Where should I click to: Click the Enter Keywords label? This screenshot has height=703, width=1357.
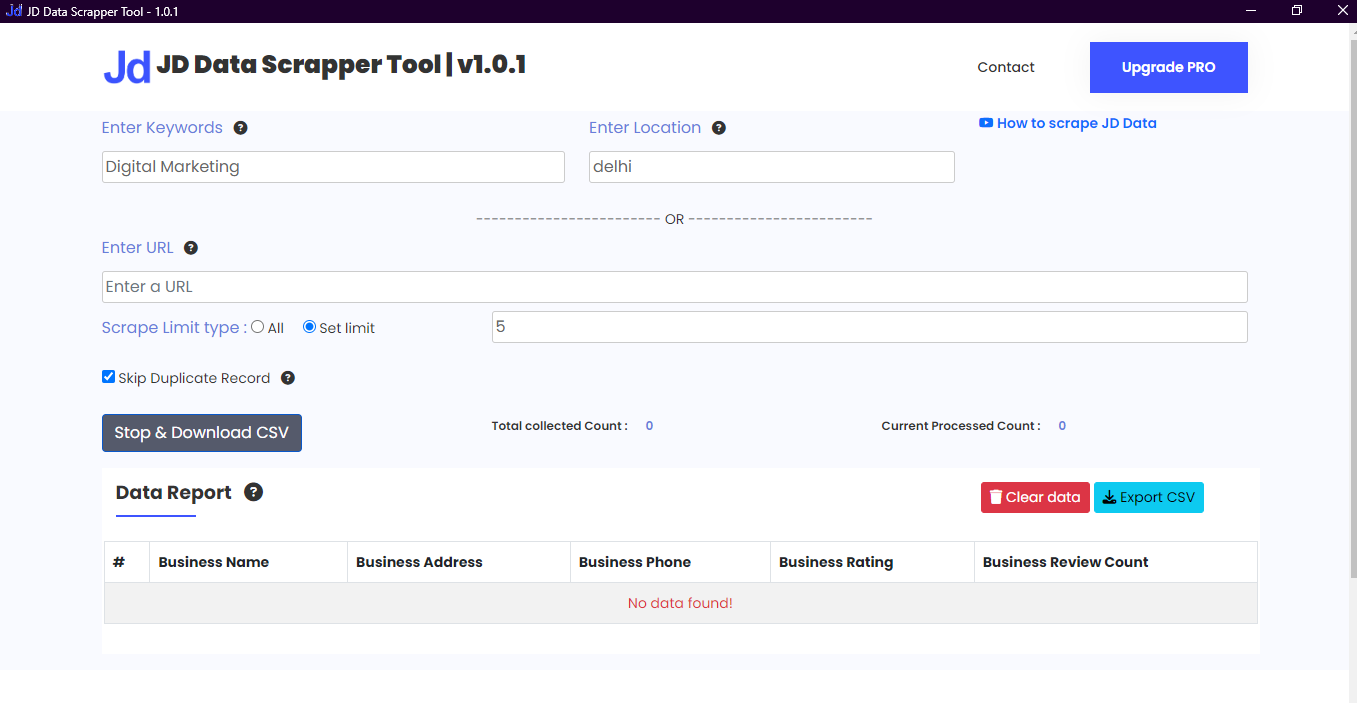(x=162, y=128)
